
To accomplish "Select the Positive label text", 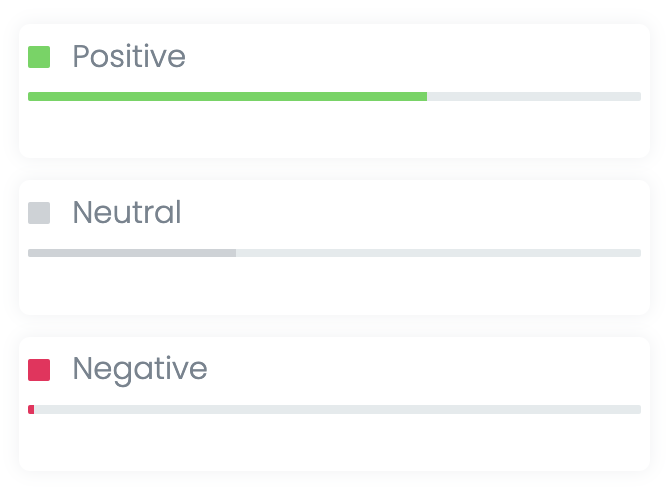I will pos(129,56).
